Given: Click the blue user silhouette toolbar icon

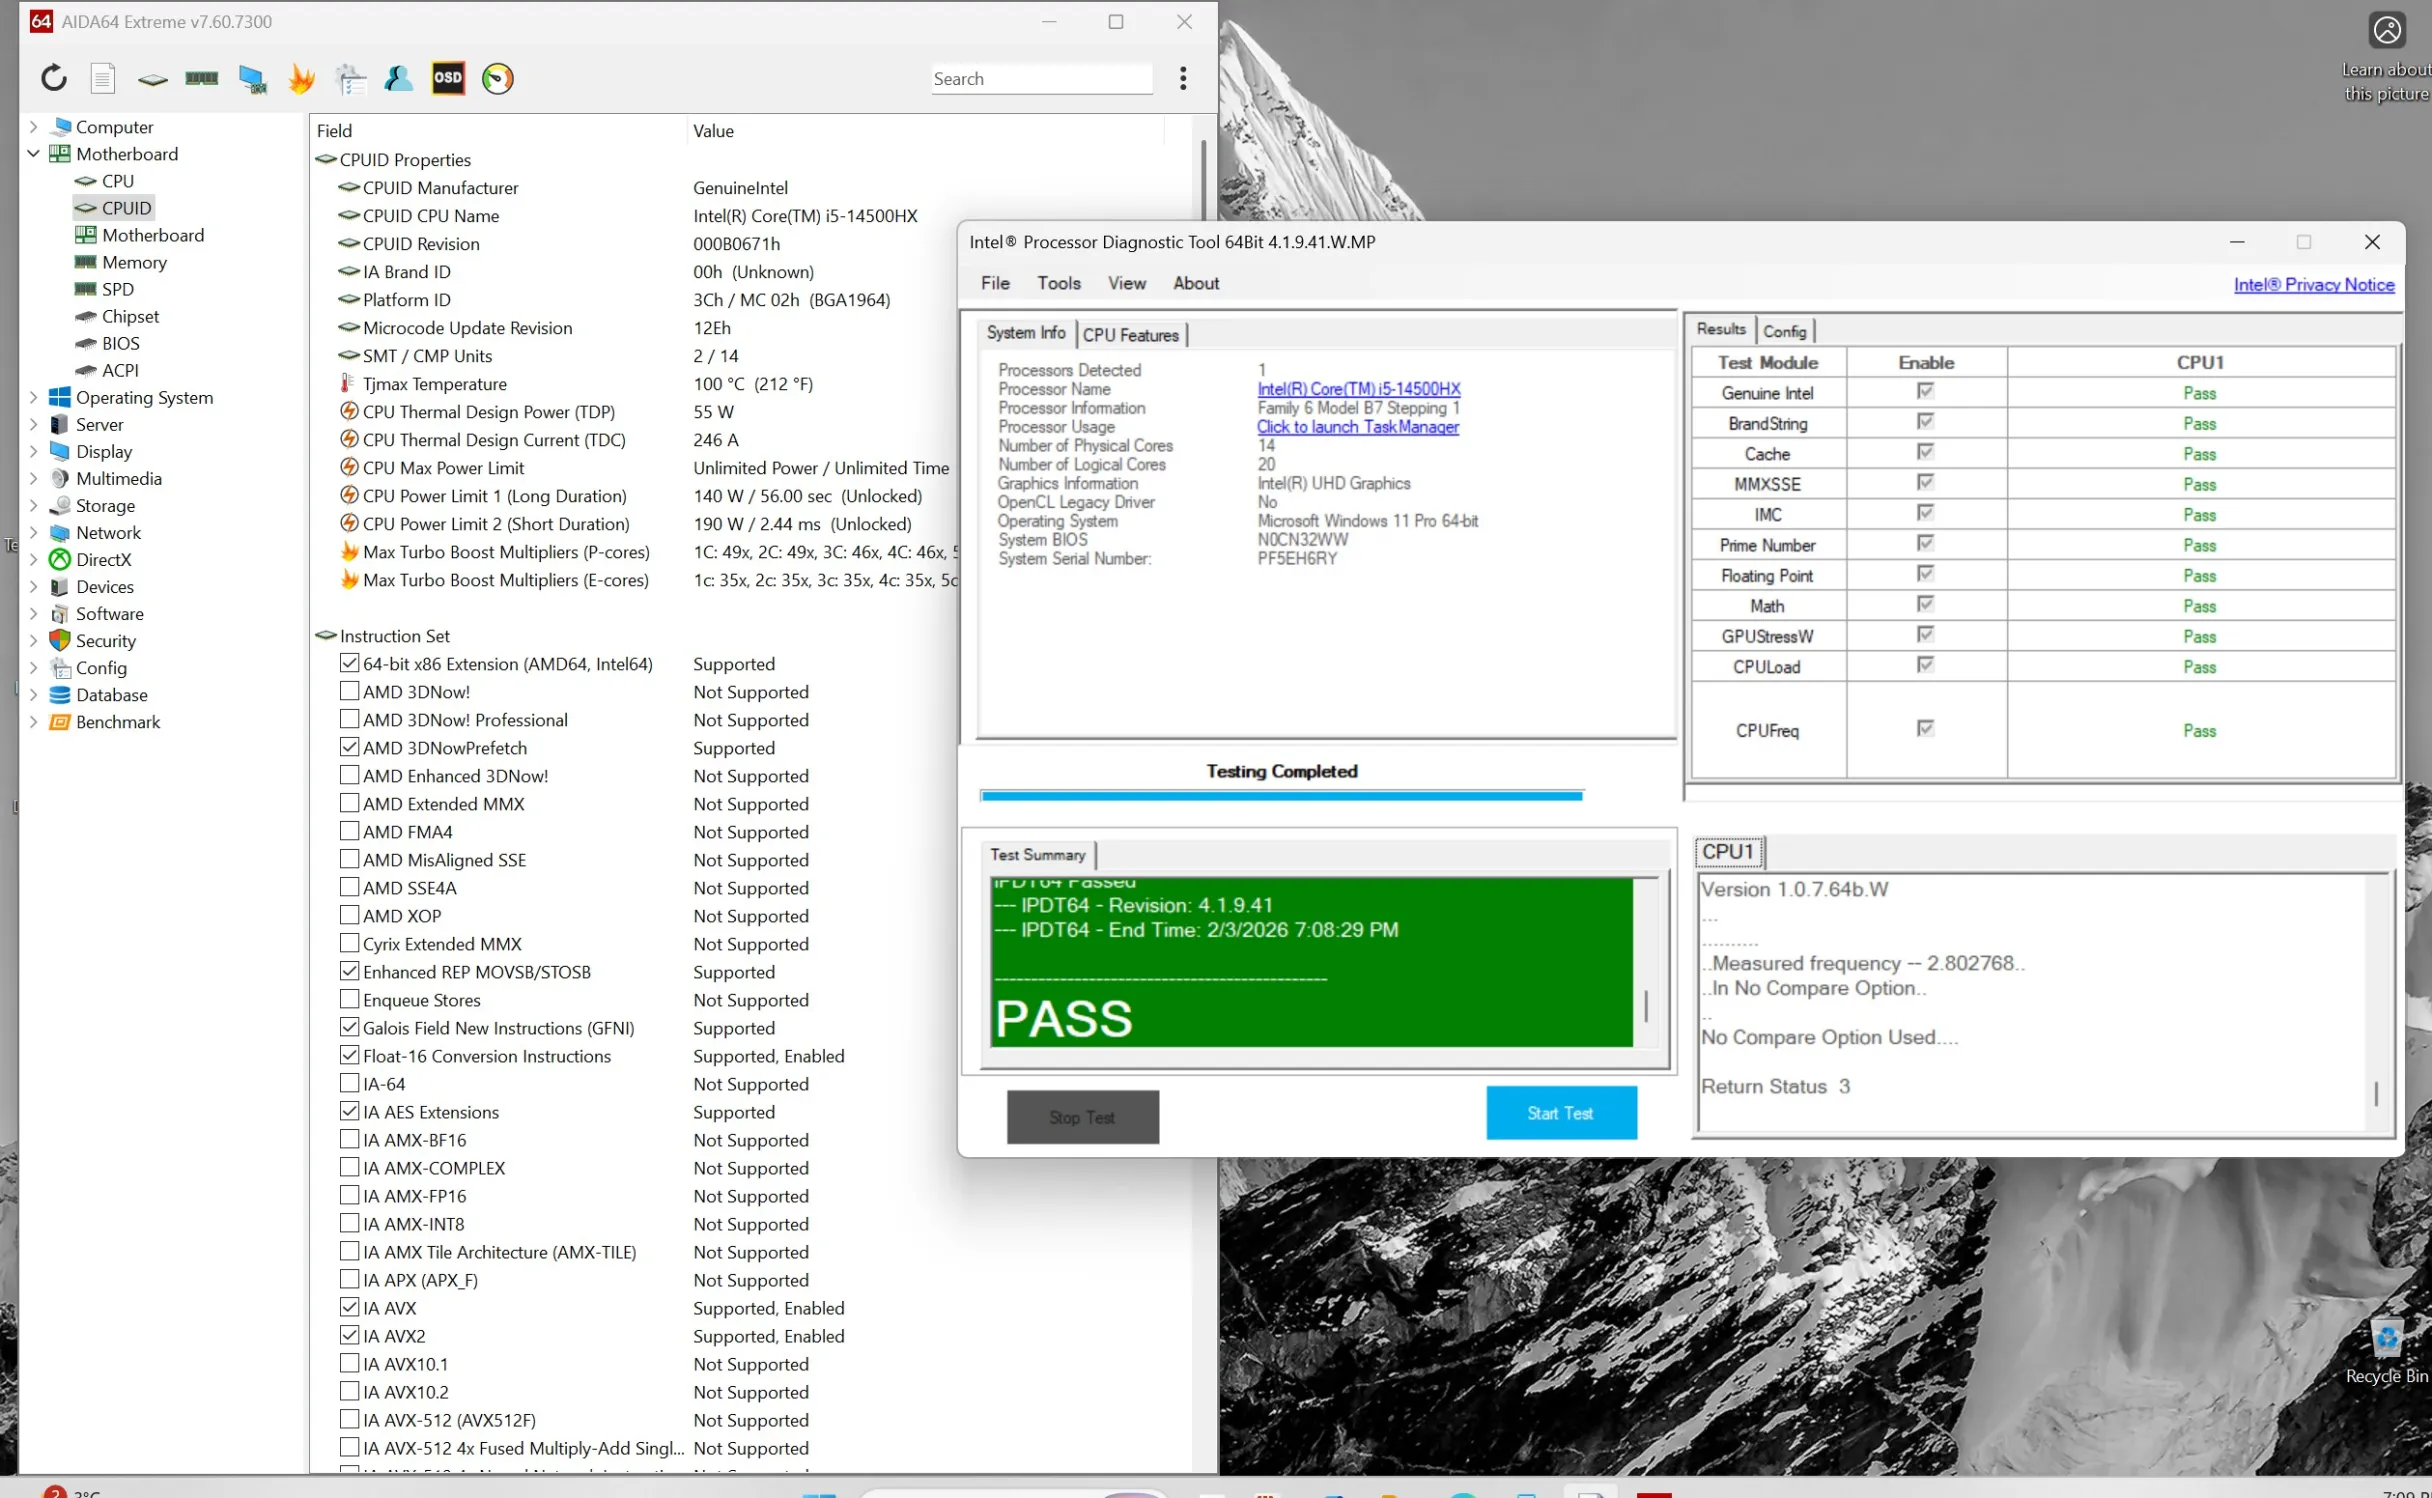Looking at the screenshot, I should [398, 78].
